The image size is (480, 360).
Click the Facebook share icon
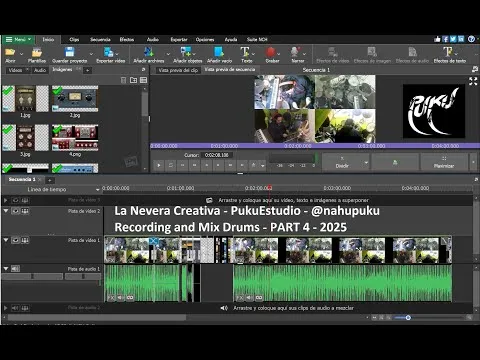pyautogui.click(x=445, y=39)
